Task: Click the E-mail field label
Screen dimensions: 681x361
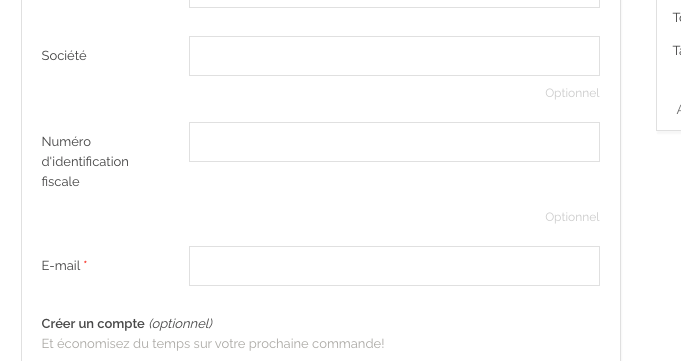Action: pos(61,266)
